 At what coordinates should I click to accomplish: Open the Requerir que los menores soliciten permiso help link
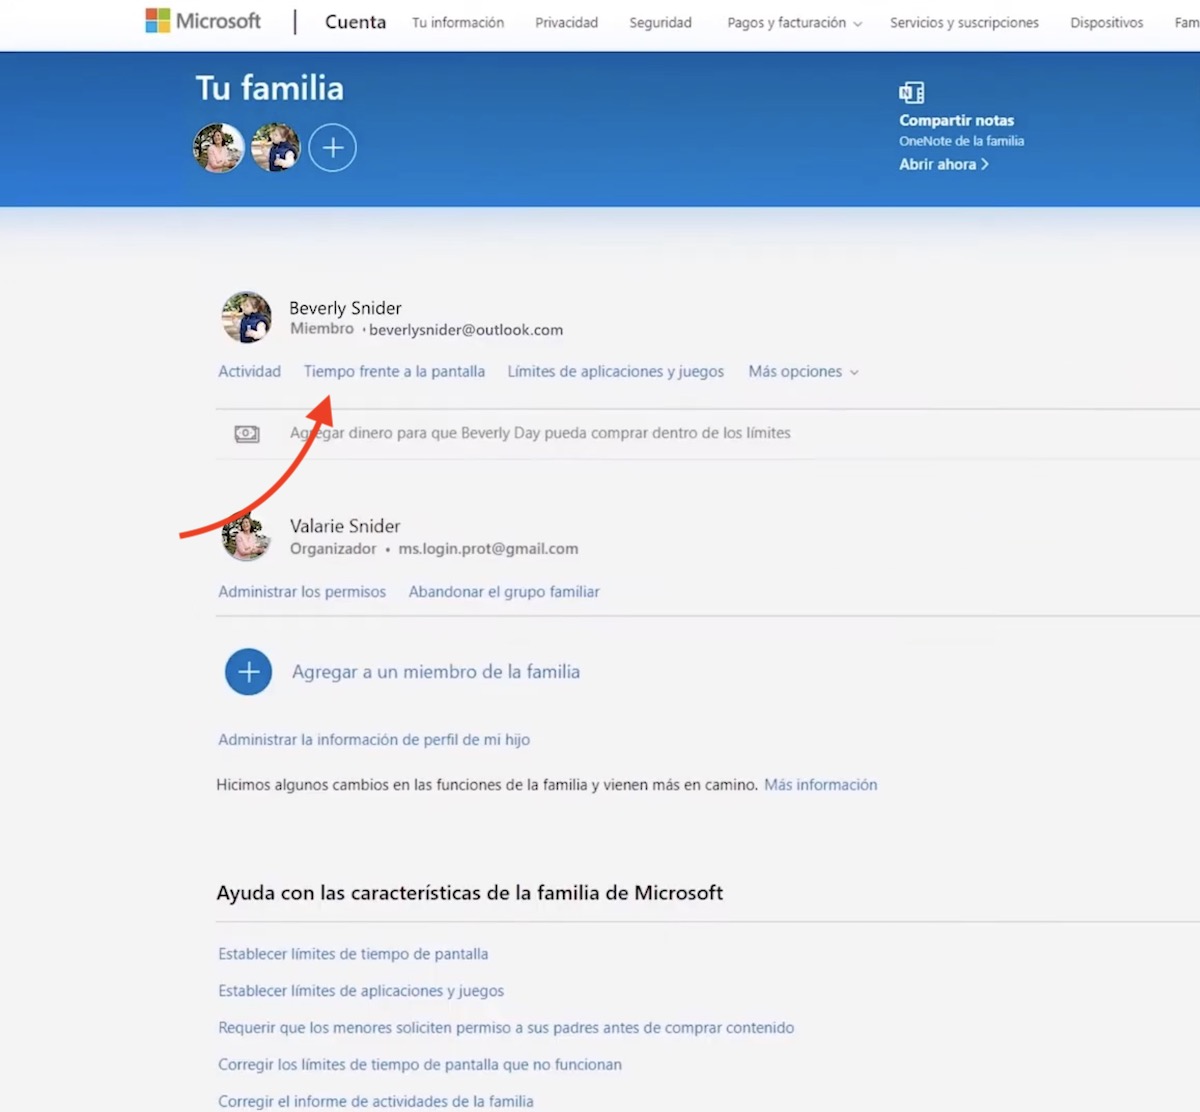[506, 1028]
